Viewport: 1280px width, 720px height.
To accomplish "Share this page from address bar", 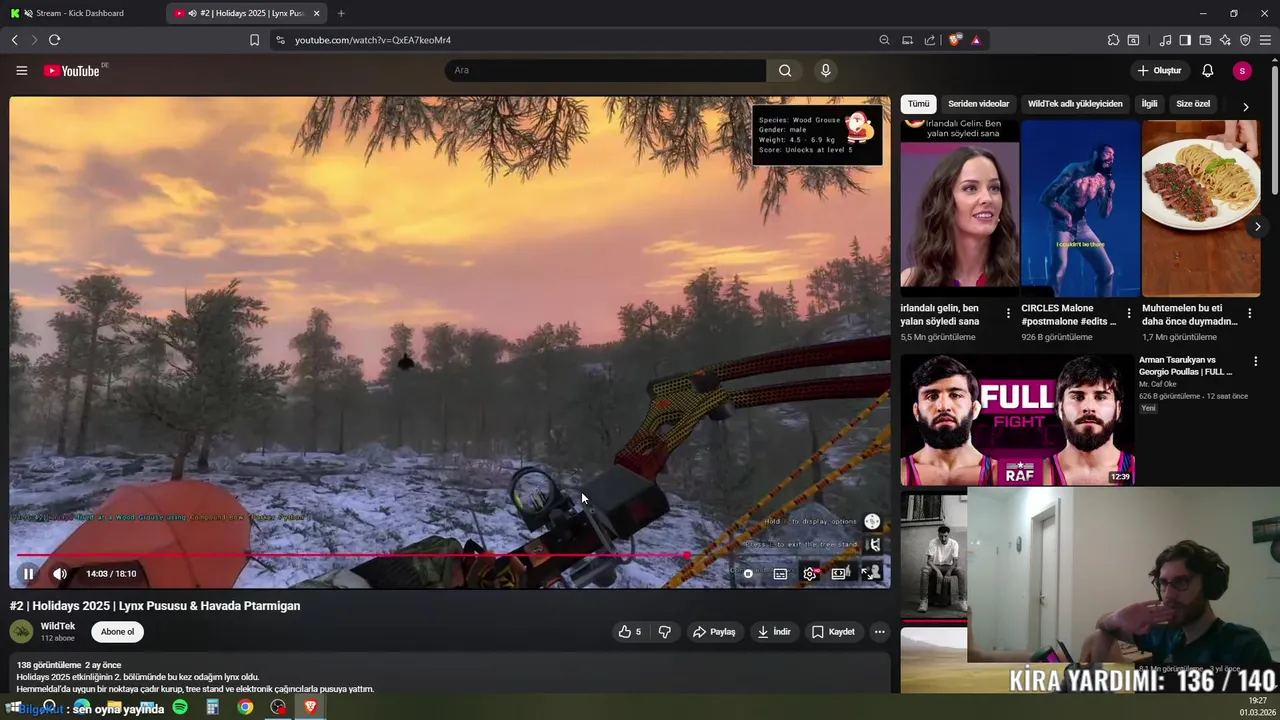I will coord(930,40).
